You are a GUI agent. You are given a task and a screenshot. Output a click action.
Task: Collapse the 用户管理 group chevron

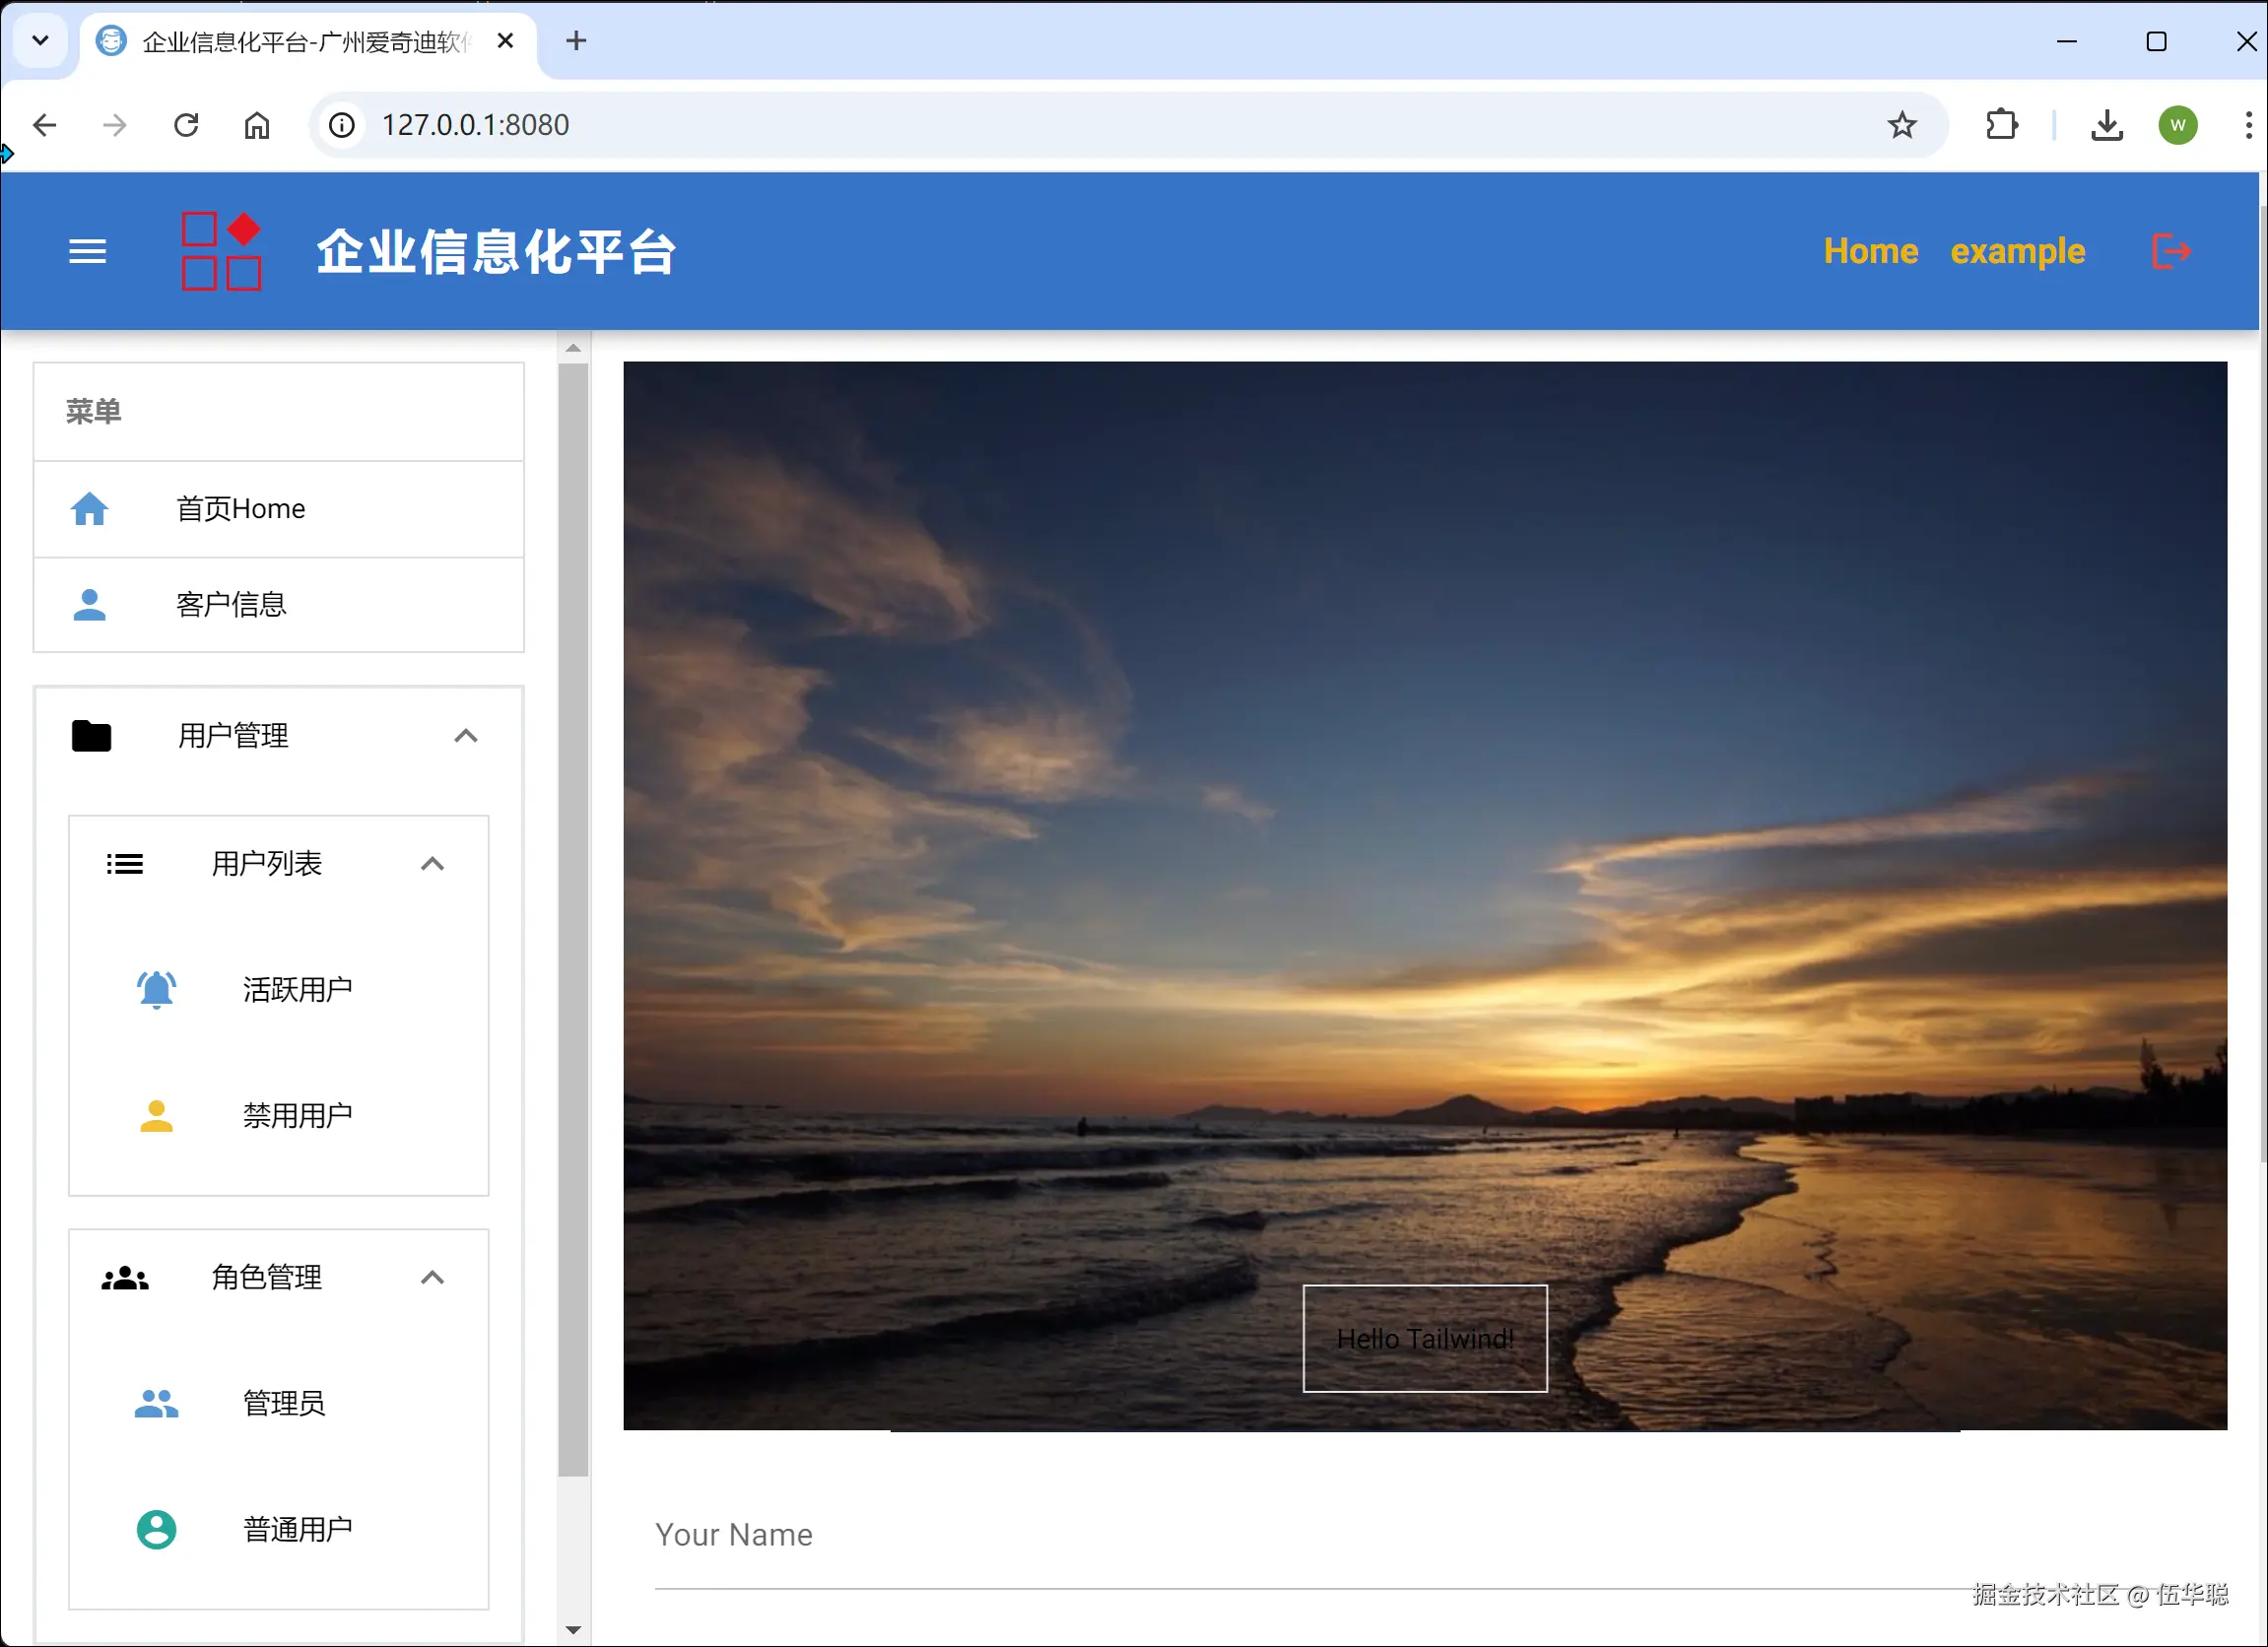point(466,736)
